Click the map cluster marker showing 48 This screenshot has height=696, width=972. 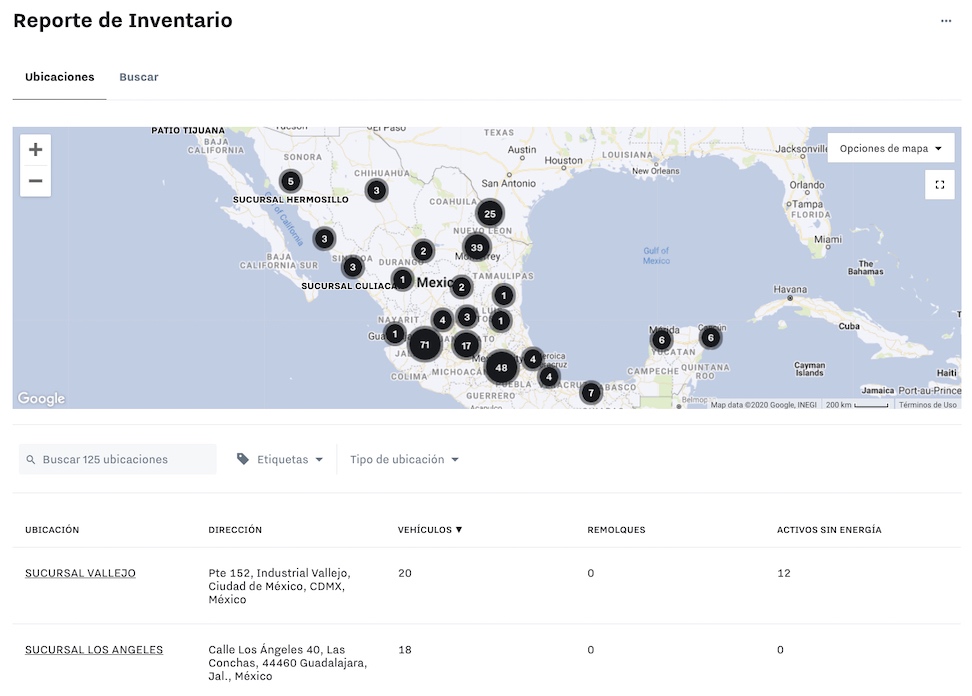tap(501, 368)
